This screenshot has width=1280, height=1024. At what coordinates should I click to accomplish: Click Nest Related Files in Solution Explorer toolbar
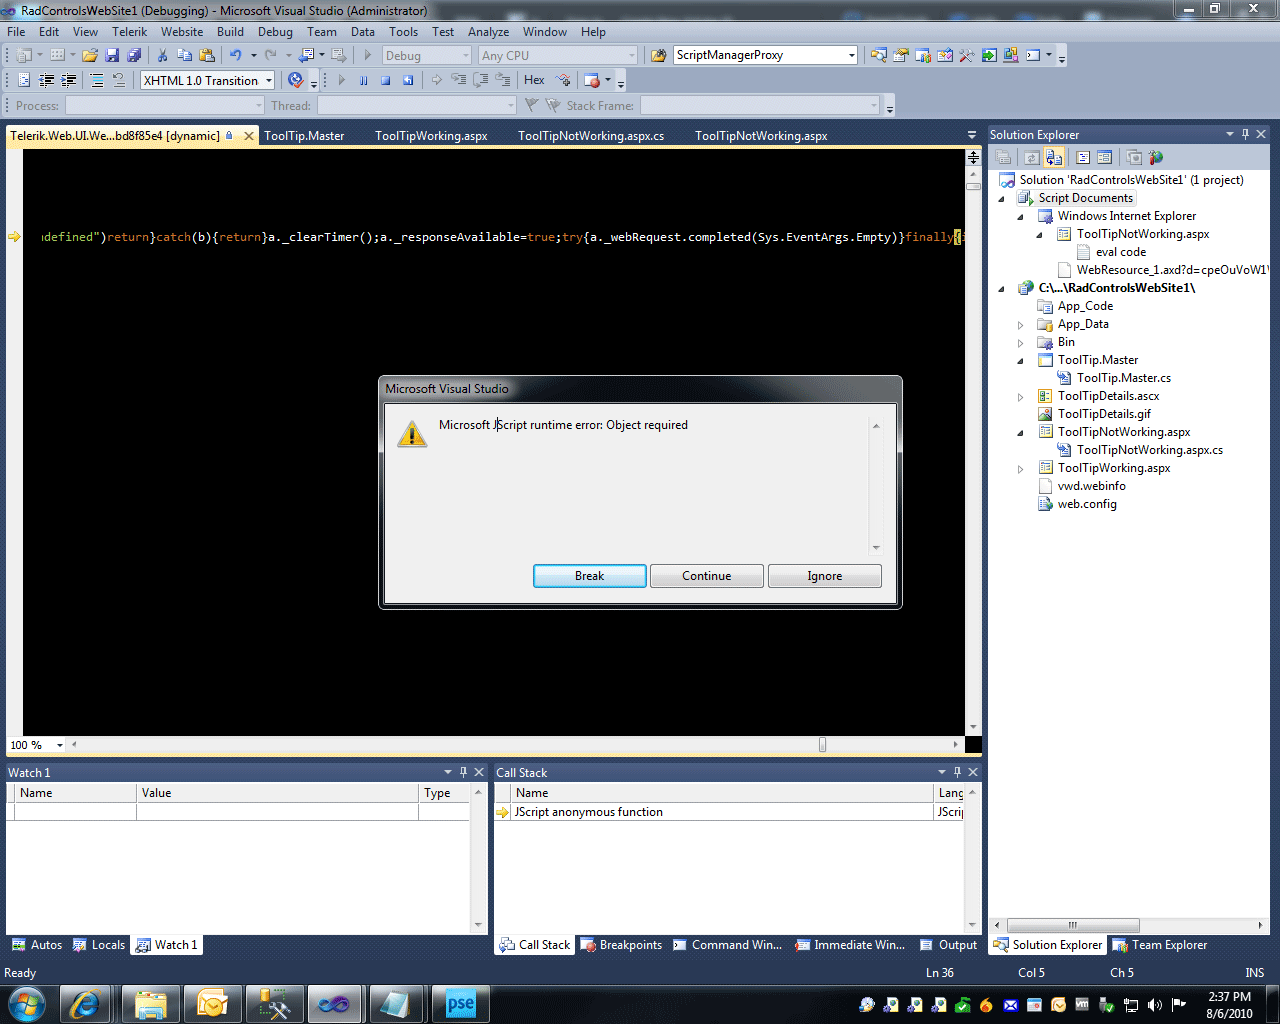[x=1054, y=157]
